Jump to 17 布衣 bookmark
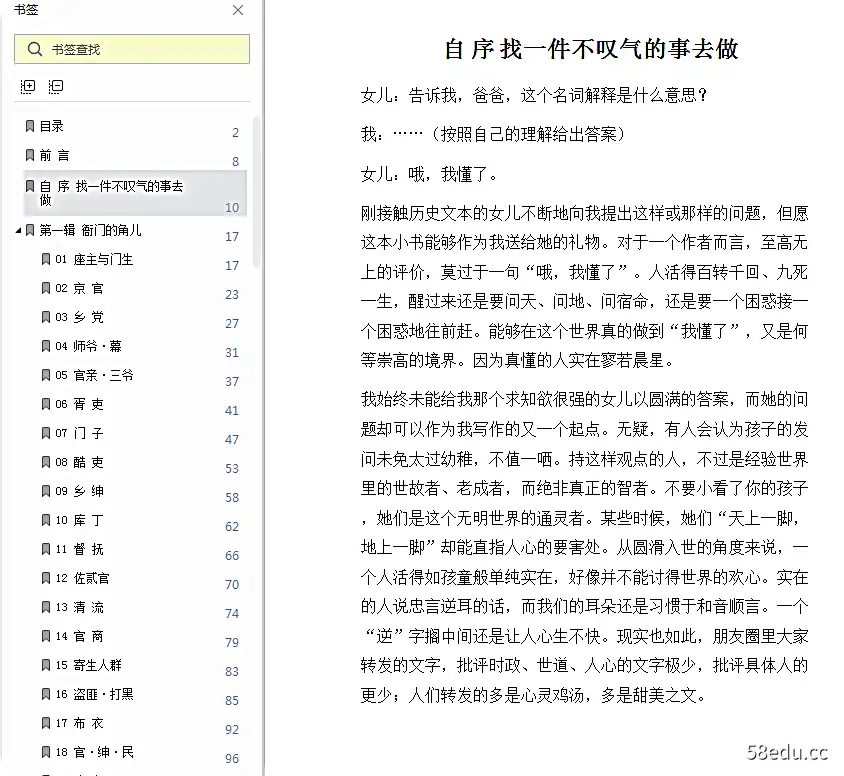Screen dimensions: 844x776 (79, 724)
